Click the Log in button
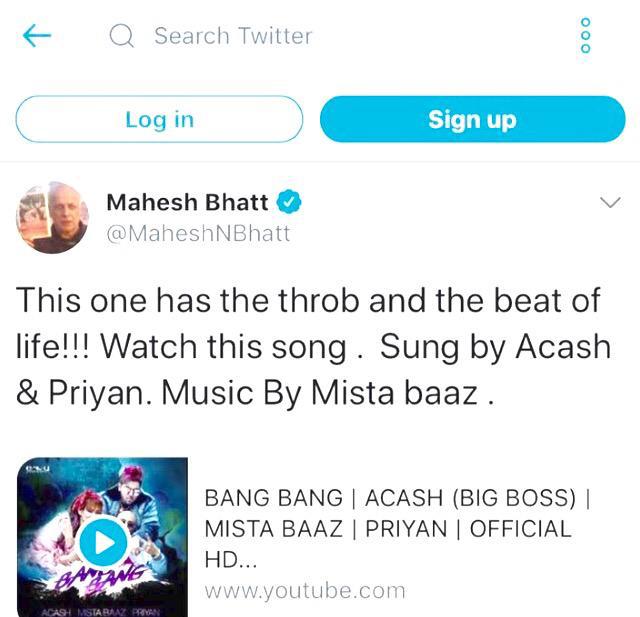The image size is (640, 617). [x=159, y=119]
